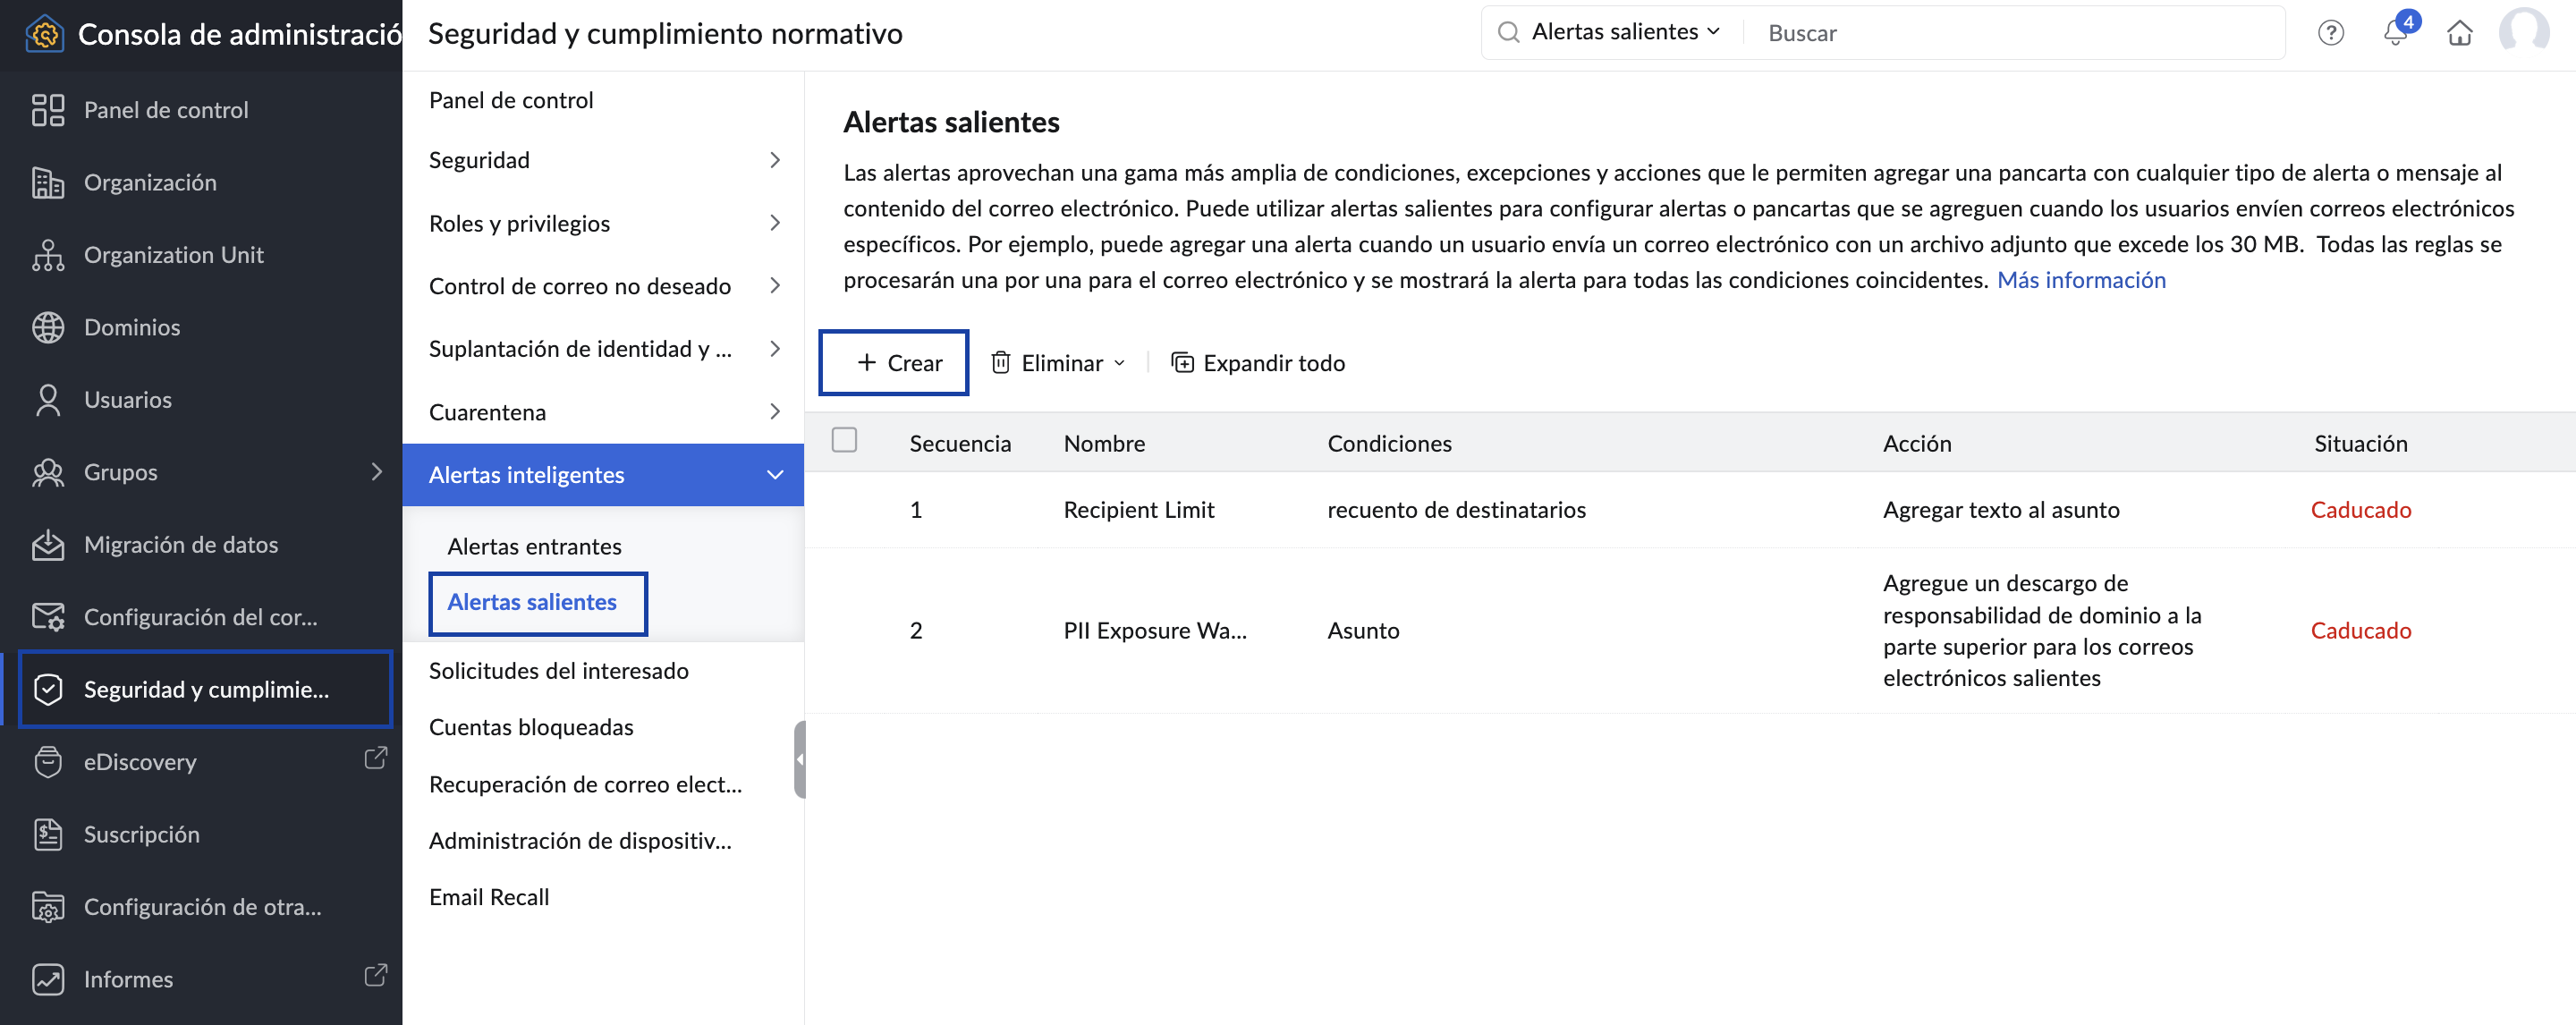The height and width of the screenshot is (1025, 2576).
Task: Click the Organización building icon
Action: coord(47,183)
